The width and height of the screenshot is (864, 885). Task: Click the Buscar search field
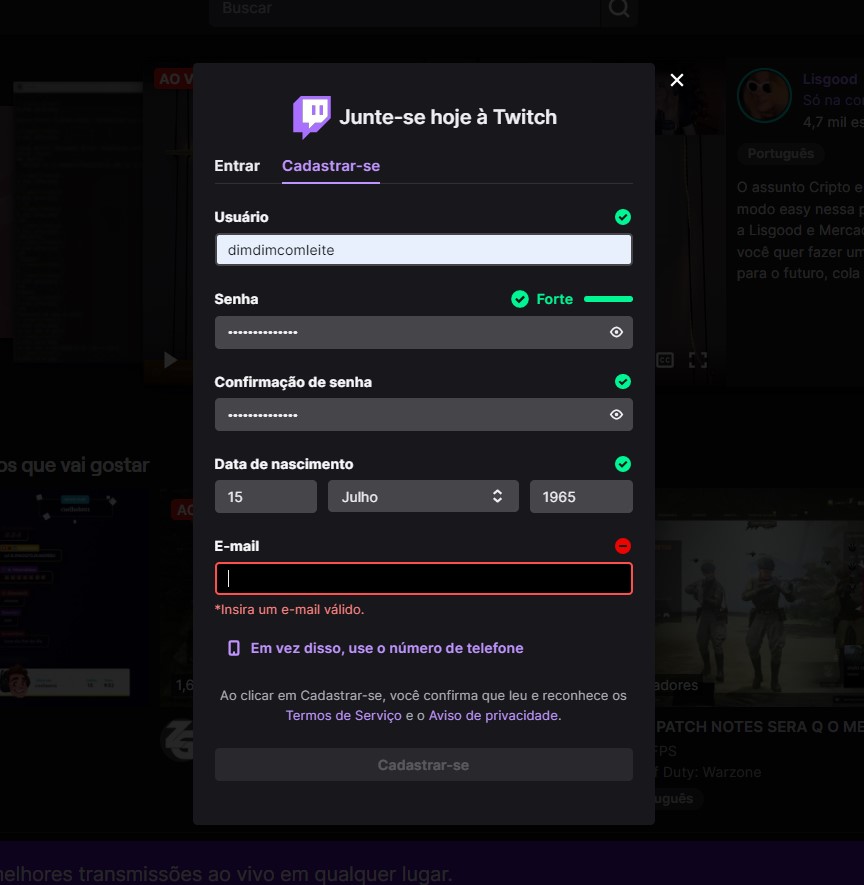(405, 9)
